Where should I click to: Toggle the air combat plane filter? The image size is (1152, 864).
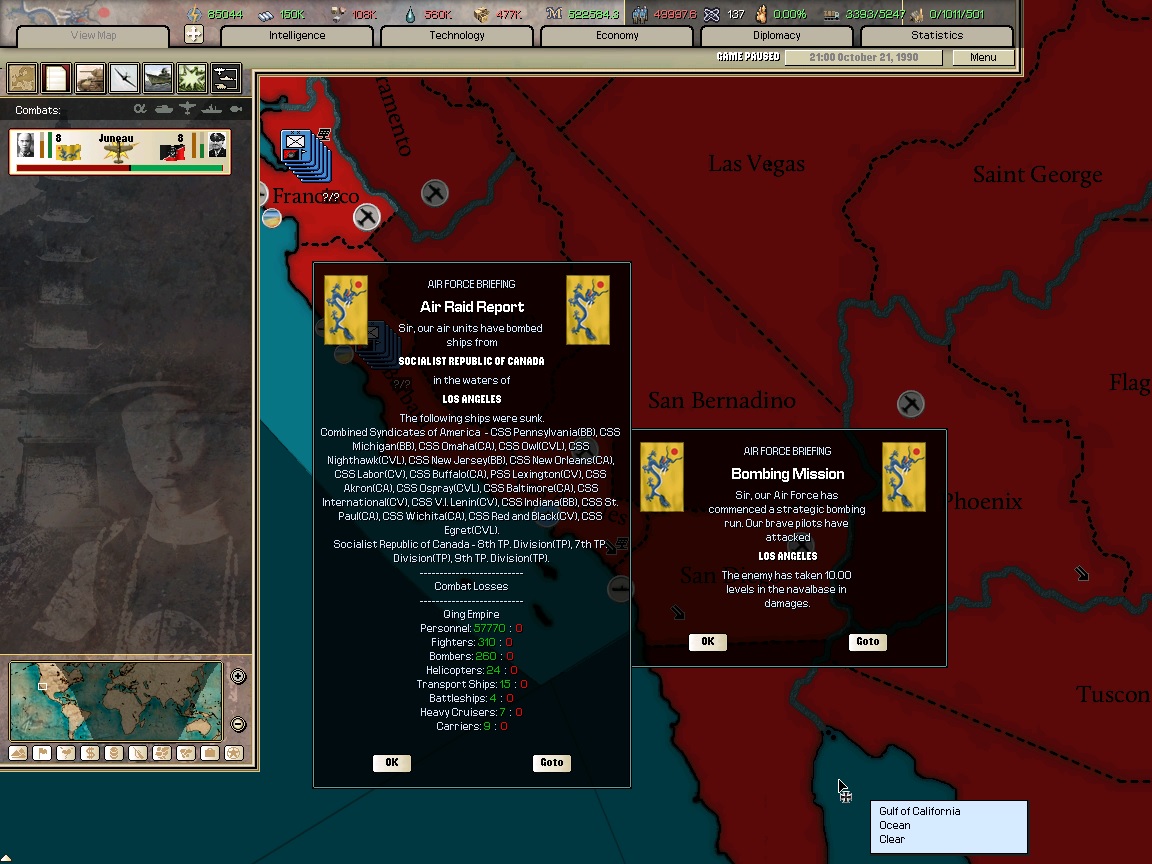[x=187, y=109]
